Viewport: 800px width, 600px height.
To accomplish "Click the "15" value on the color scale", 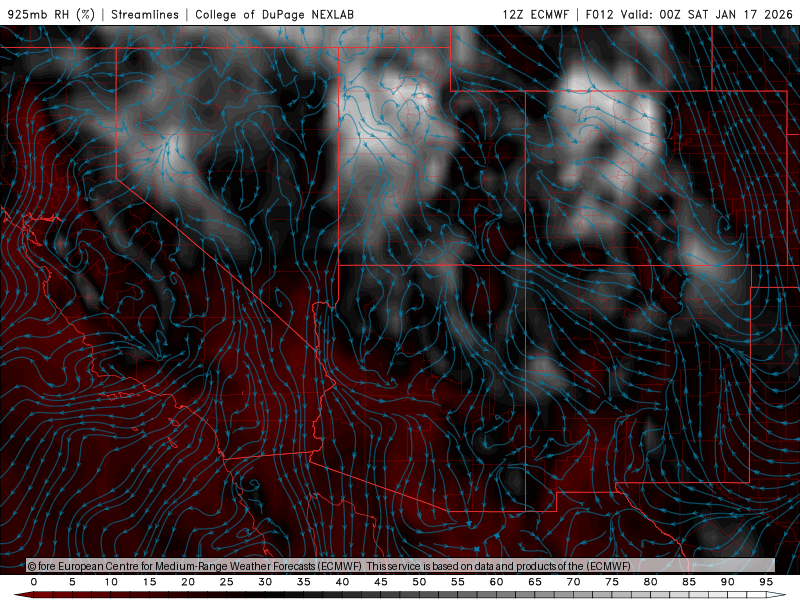I will point(149,582).
